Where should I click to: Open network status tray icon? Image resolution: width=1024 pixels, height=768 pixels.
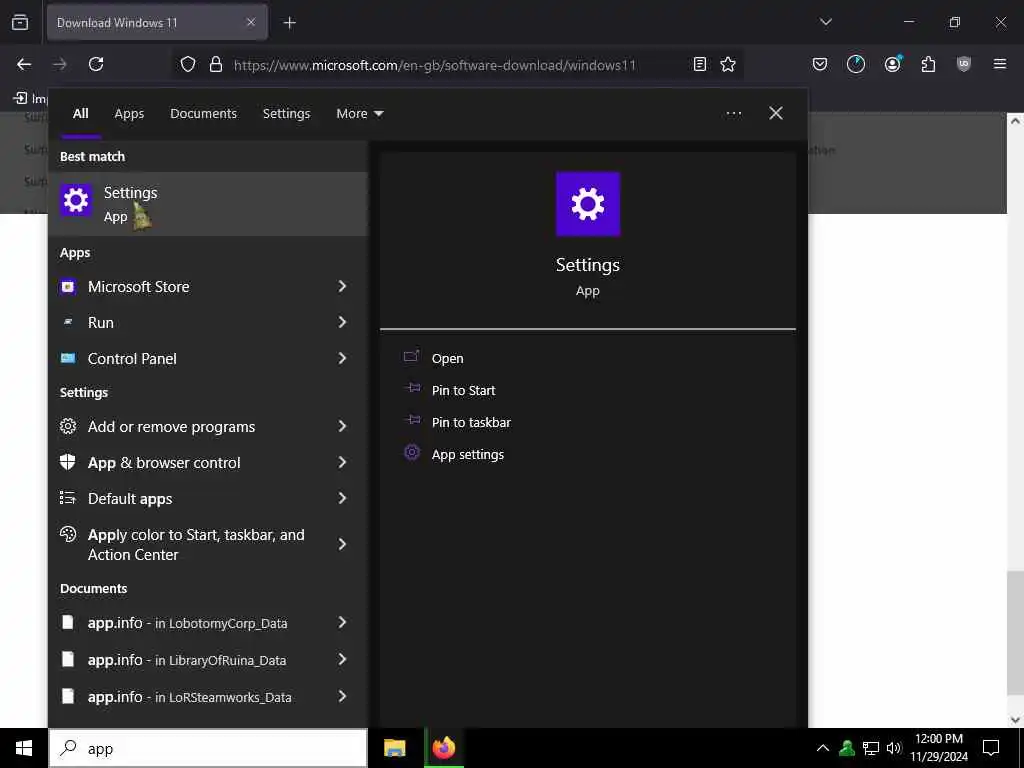point(871,748)
